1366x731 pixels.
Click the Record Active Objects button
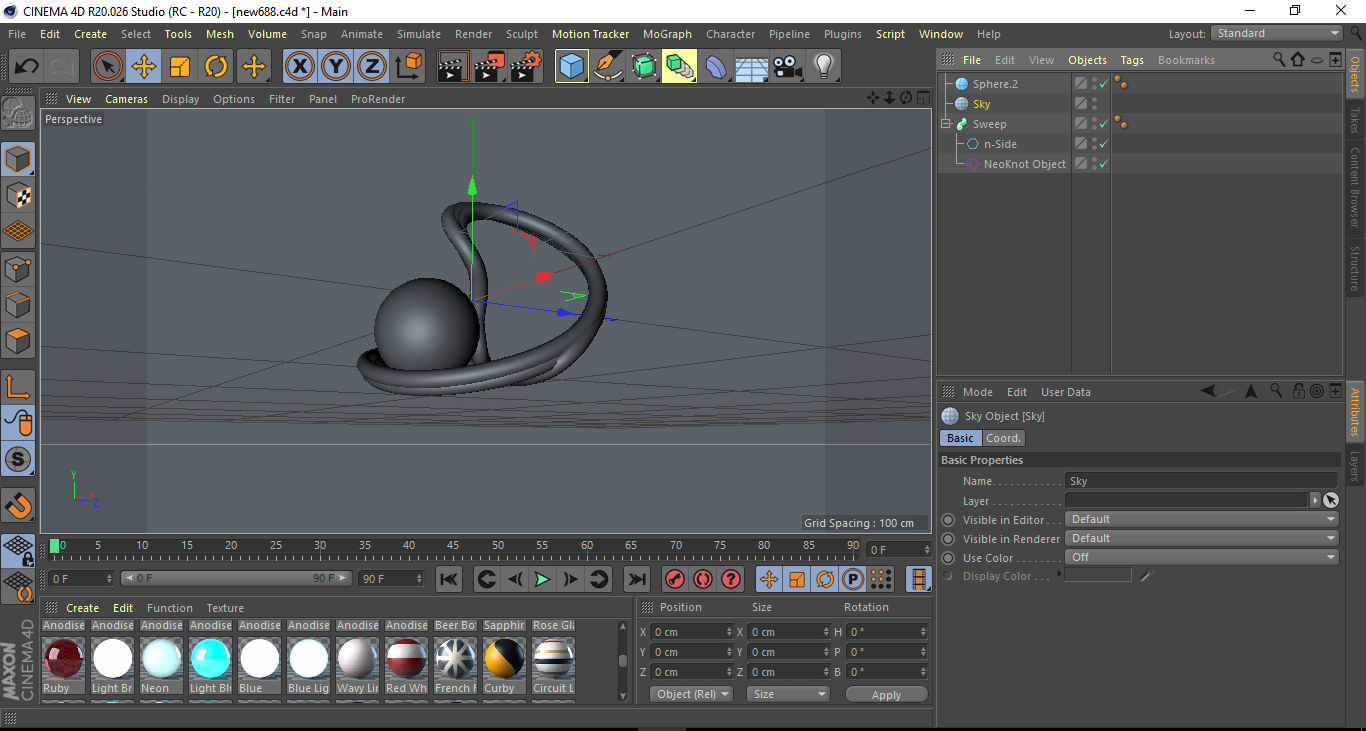[x=675, y=579]
